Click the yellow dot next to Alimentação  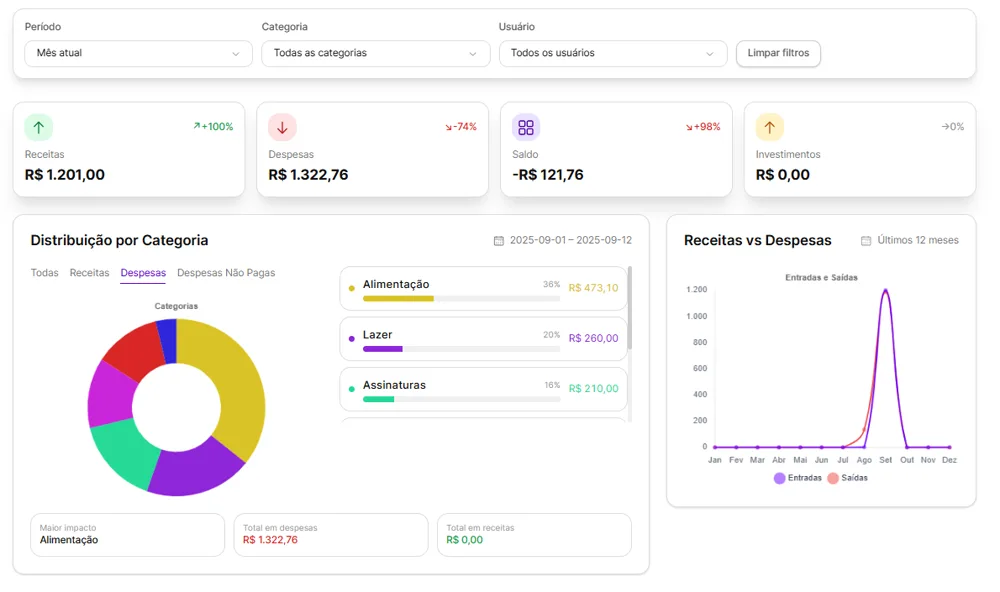coord(351,288)
